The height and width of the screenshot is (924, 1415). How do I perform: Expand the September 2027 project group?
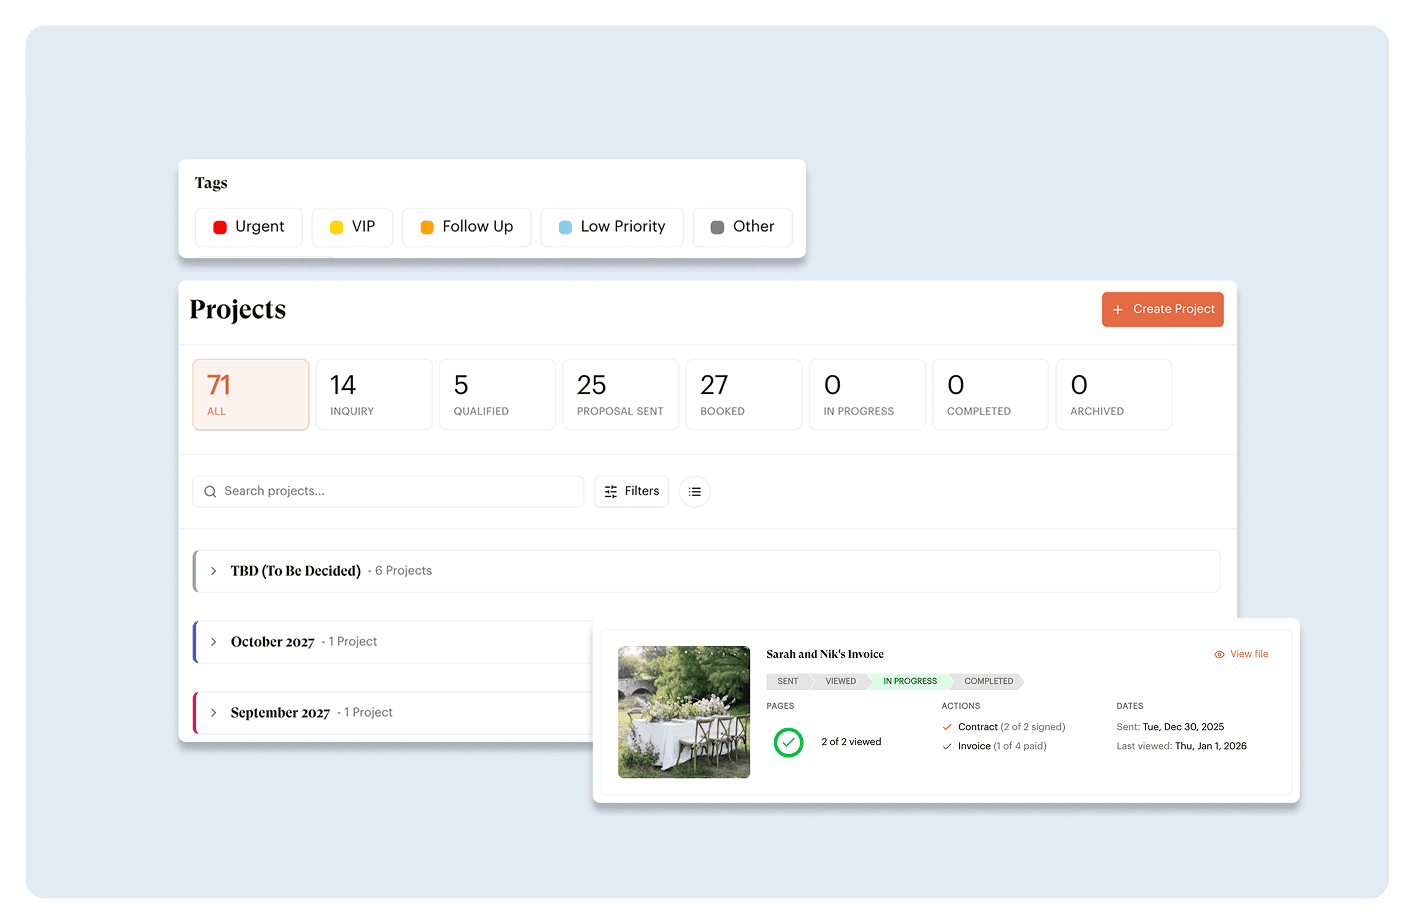[x=213, y=712]
